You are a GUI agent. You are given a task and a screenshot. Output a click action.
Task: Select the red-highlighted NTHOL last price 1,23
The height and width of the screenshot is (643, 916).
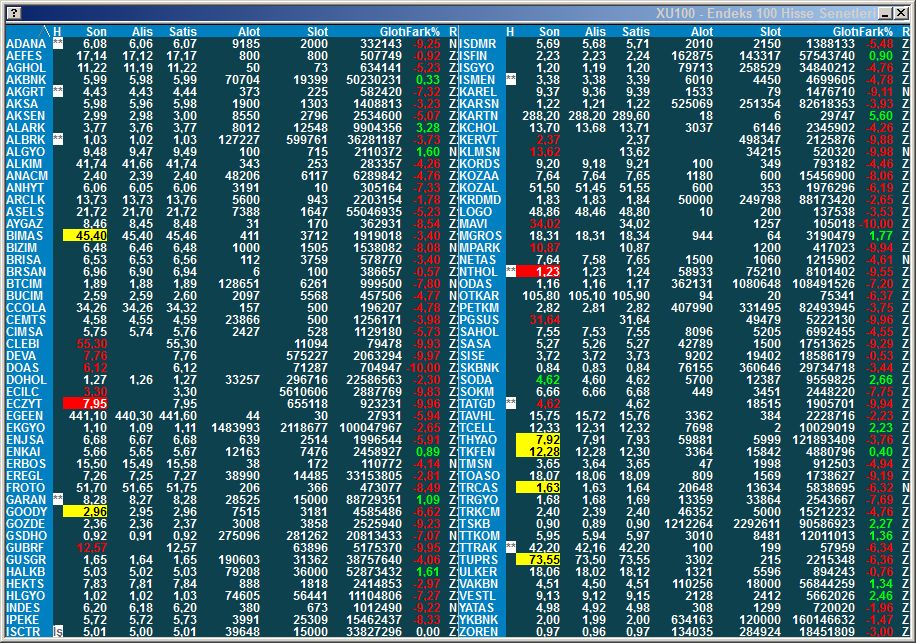click(538, 271)
